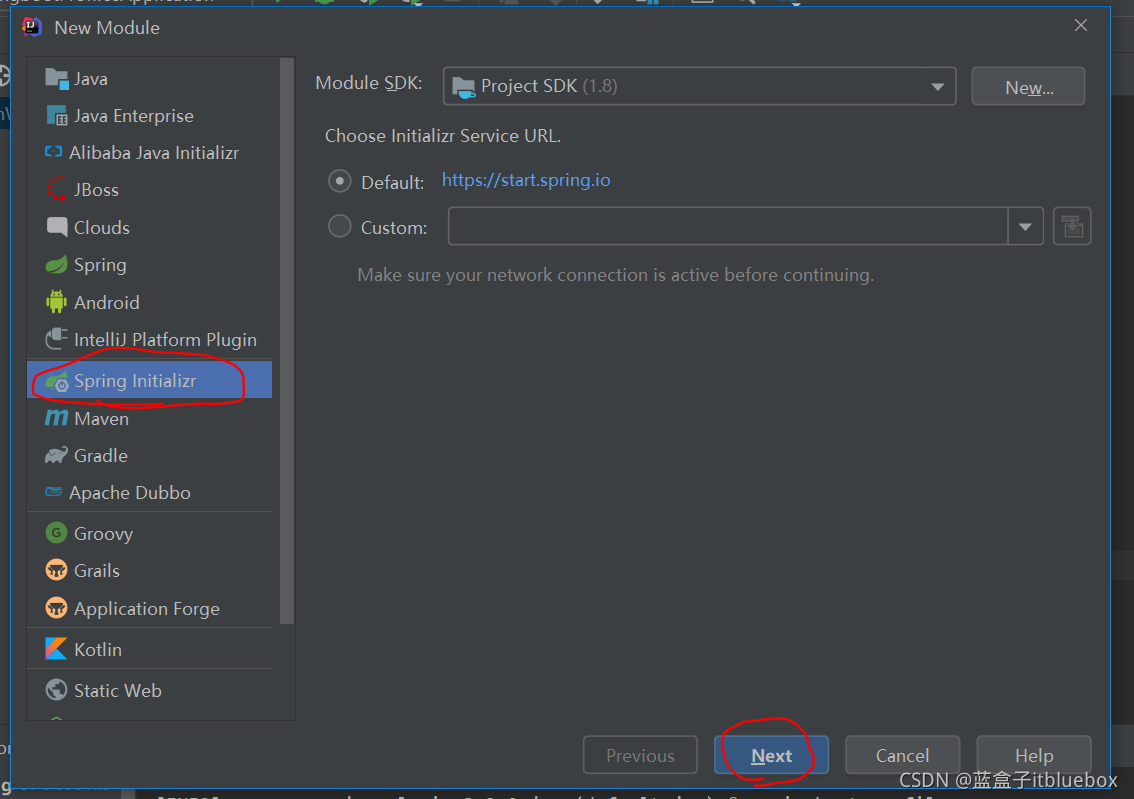
Task: Click the Spring leaf icon
Action: point(56,265)
